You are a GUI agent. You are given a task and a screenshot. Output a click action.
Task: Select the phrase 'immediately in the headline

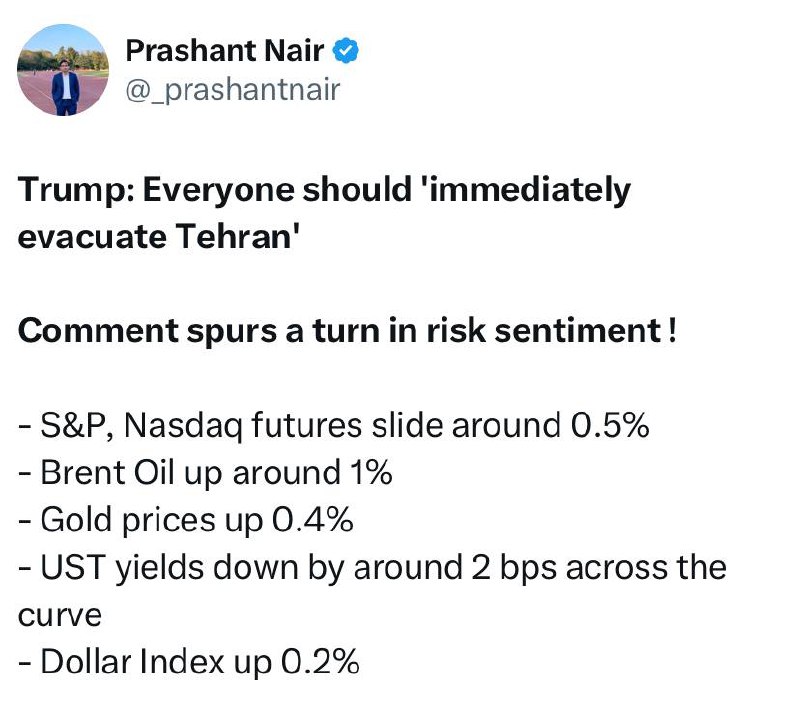(529, 190)
